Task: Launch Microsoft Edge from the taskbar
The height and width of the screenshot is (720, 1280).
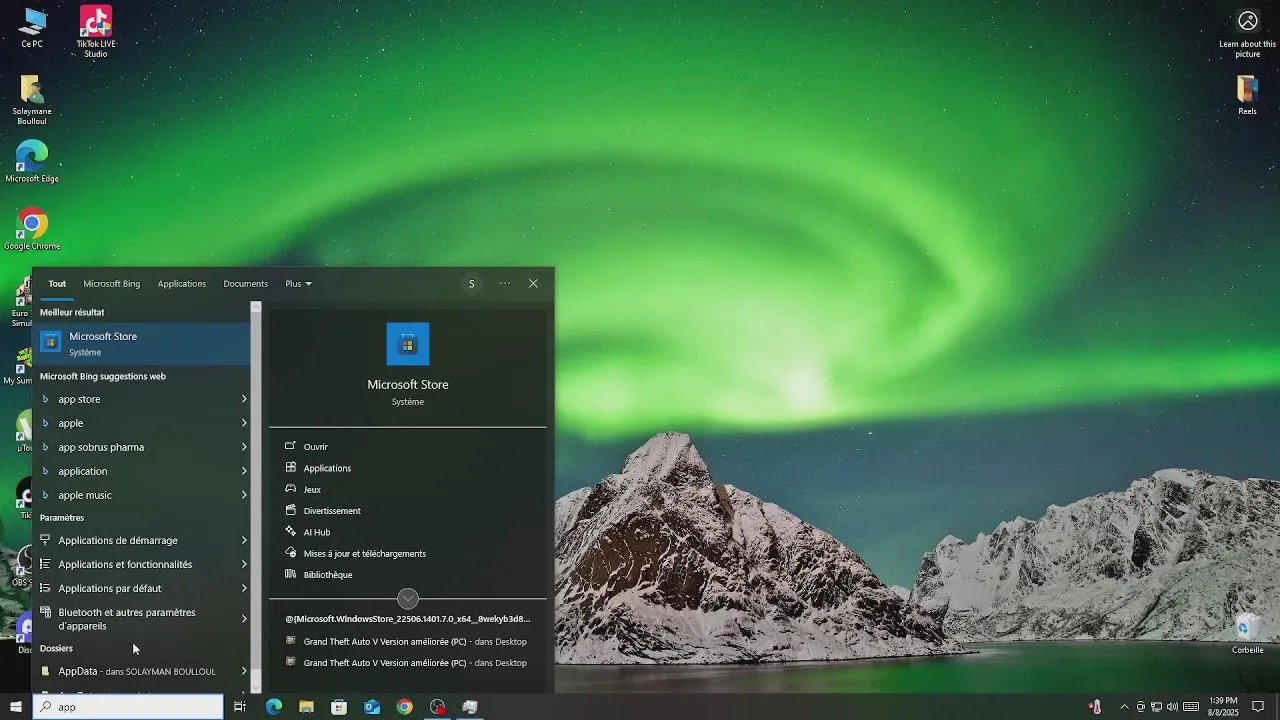Action: [x=273, y=707]
